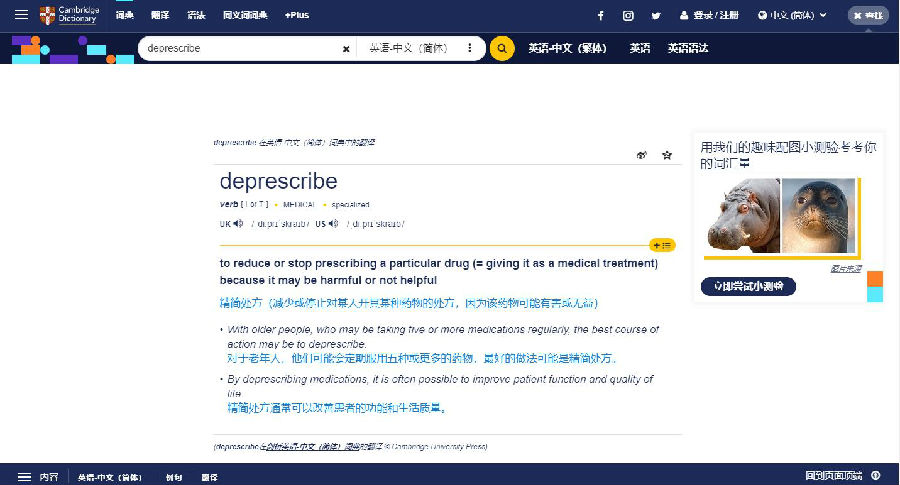
Task: Open the +Plus menu item
Action: pyautogui.click(x=297, y=15)
